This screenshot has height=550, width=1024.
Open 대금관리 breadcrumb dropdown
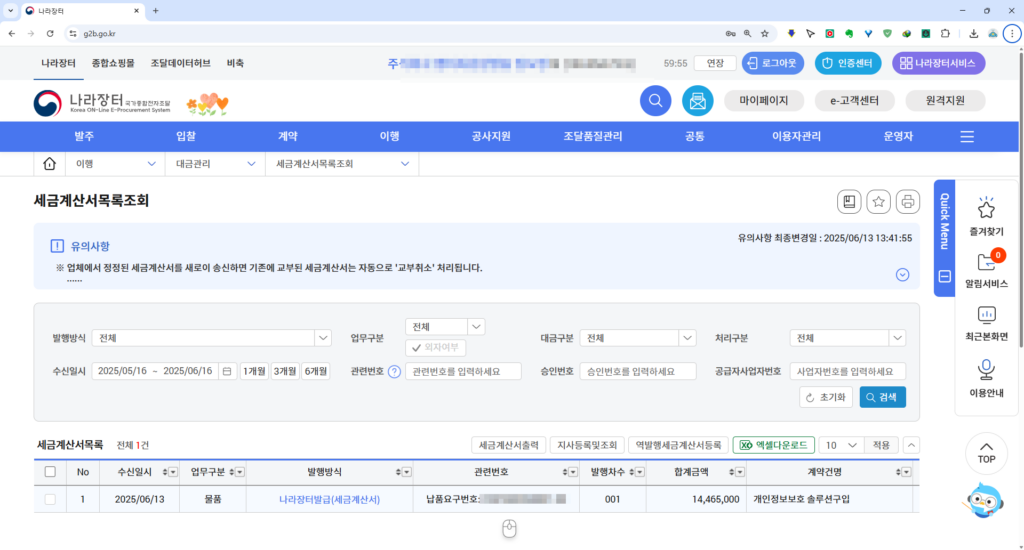tap(216, 164)
